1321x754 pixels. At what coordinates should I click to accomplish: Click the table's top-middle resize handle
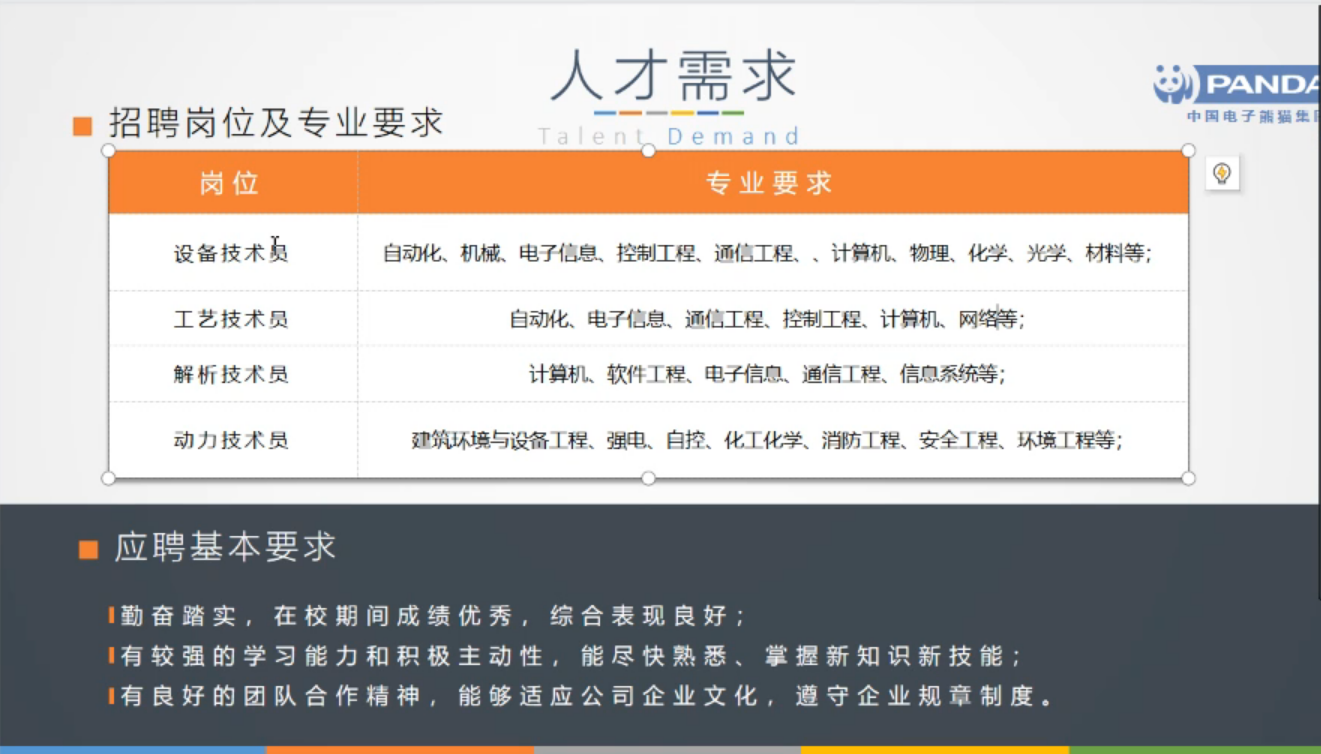click(x=648, y=151)
